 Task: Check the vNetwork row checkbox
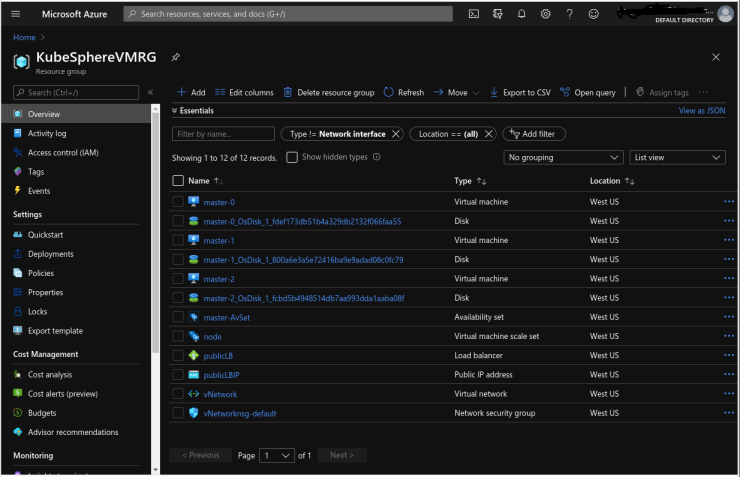(x=178, y=394)
